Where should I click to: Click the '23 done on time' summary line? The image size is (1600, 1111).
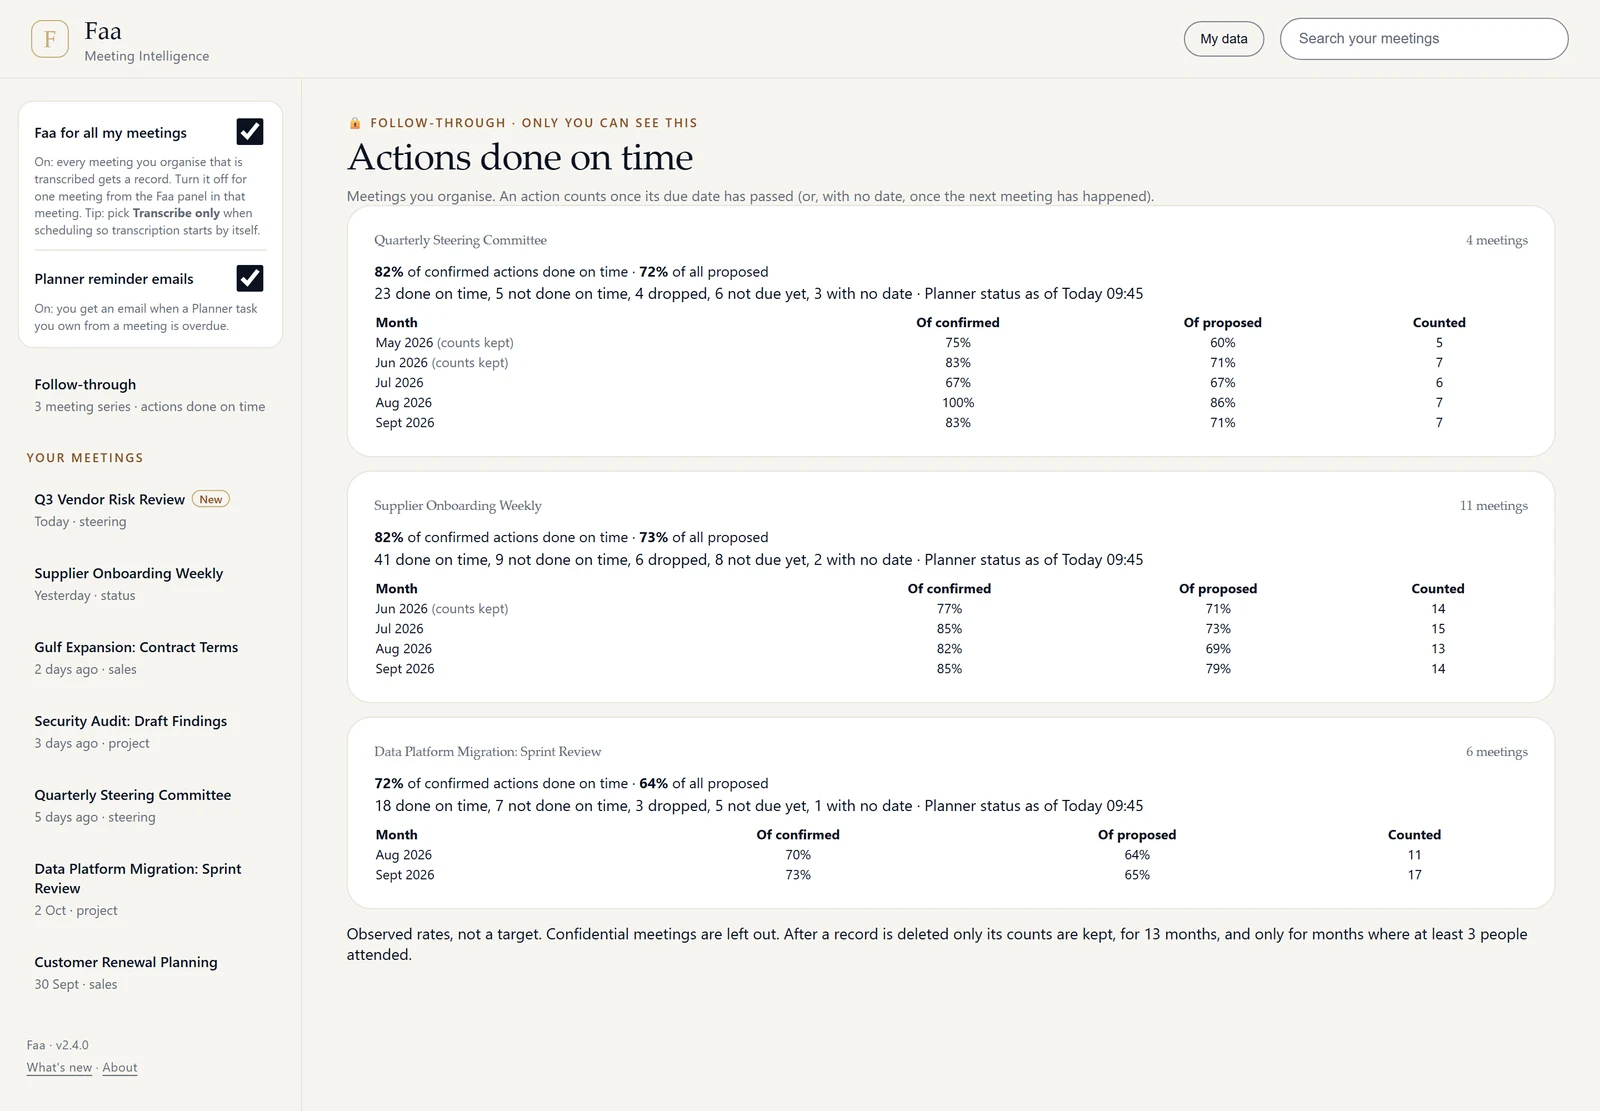(x=759, y=294)
